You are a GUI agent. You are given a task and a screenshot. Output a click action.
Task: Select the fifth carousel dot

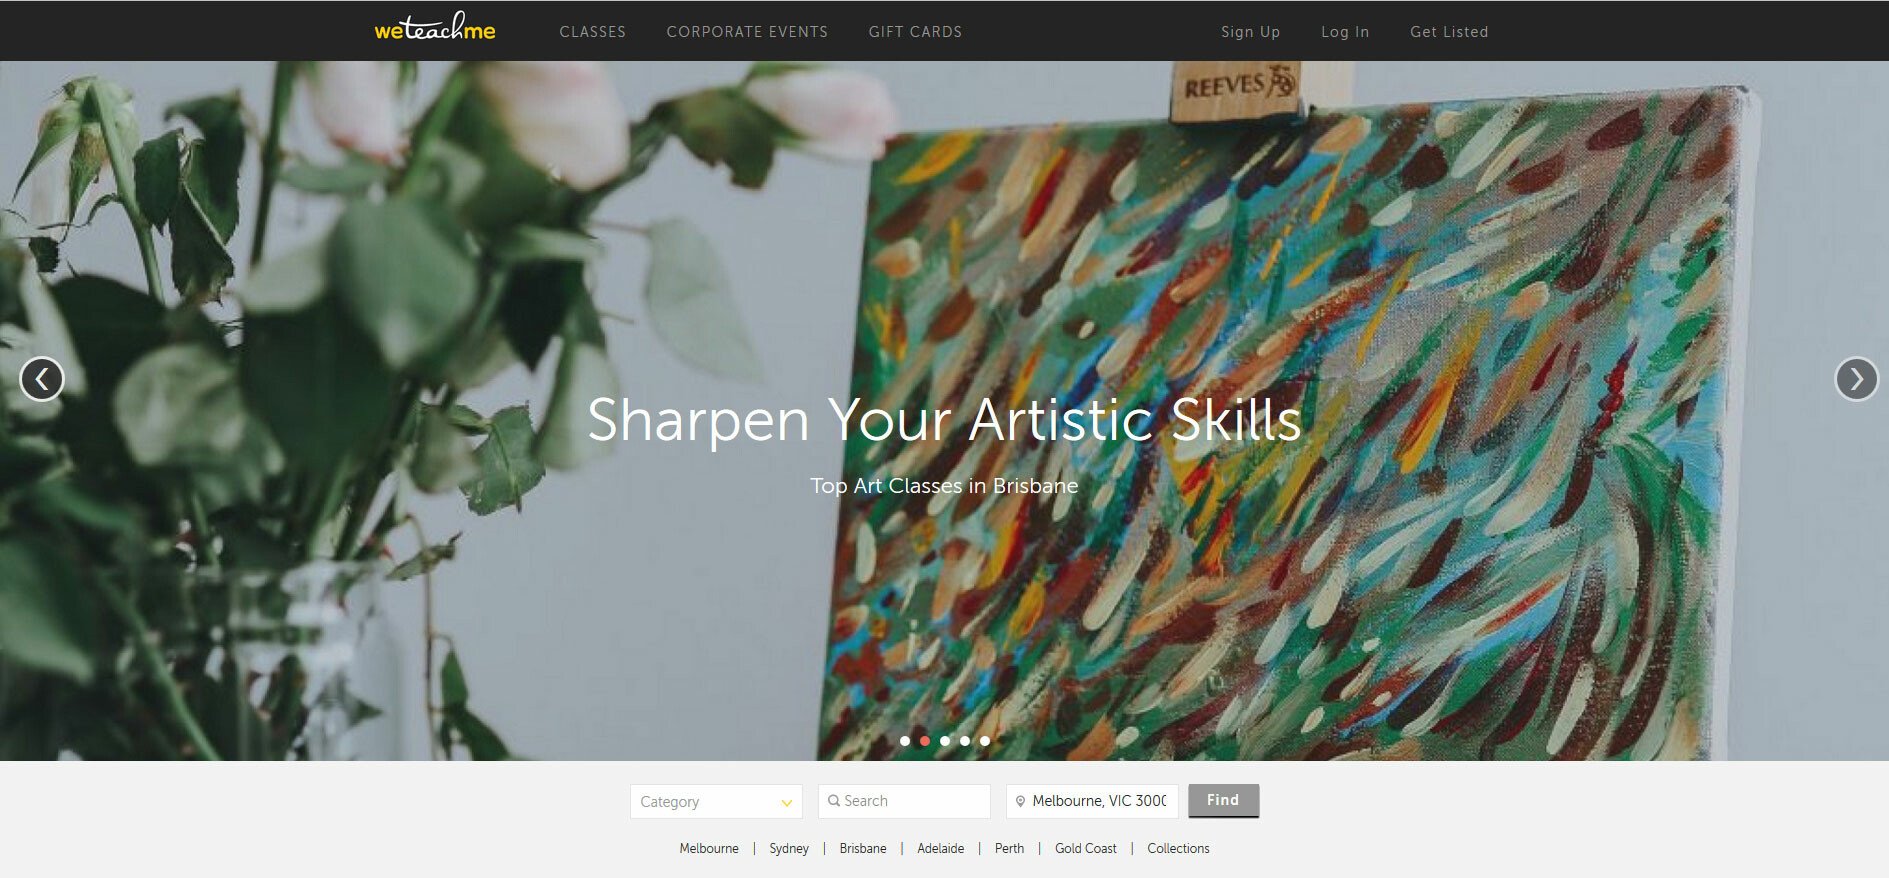985,741
